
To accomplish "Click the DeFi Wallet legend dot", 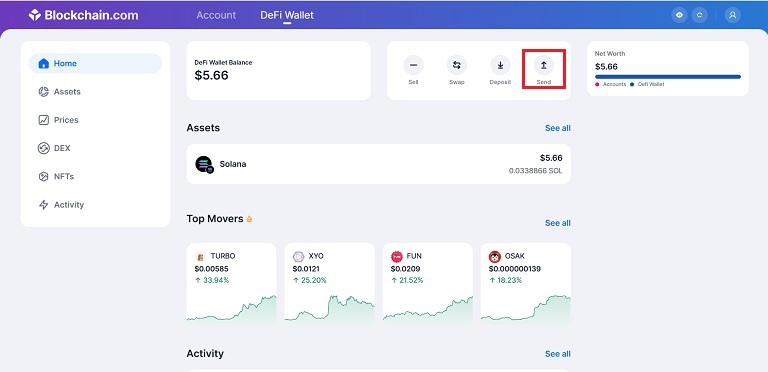I will [x=632, y=85].
